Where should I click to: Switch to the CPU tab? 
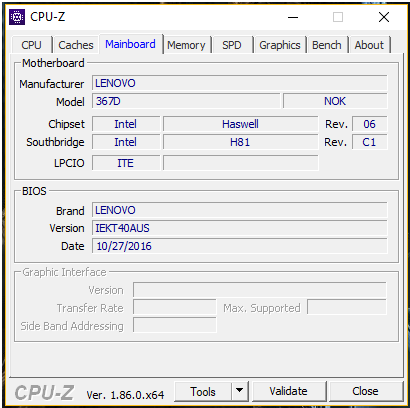31,45
